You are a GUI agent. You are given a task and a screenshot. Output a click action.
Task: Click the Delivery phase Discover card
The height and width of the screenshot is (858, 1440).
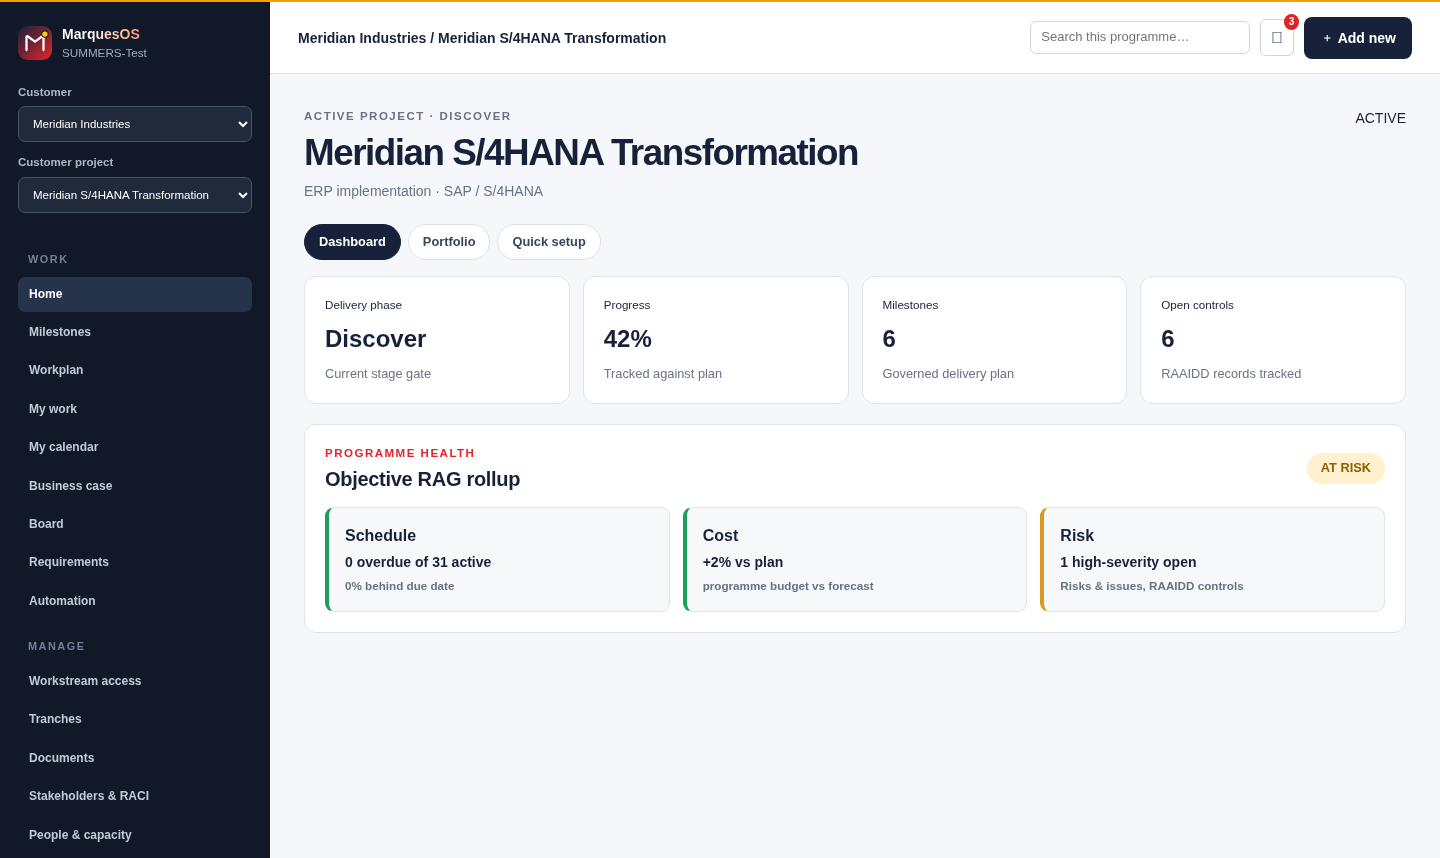point(437,340)
